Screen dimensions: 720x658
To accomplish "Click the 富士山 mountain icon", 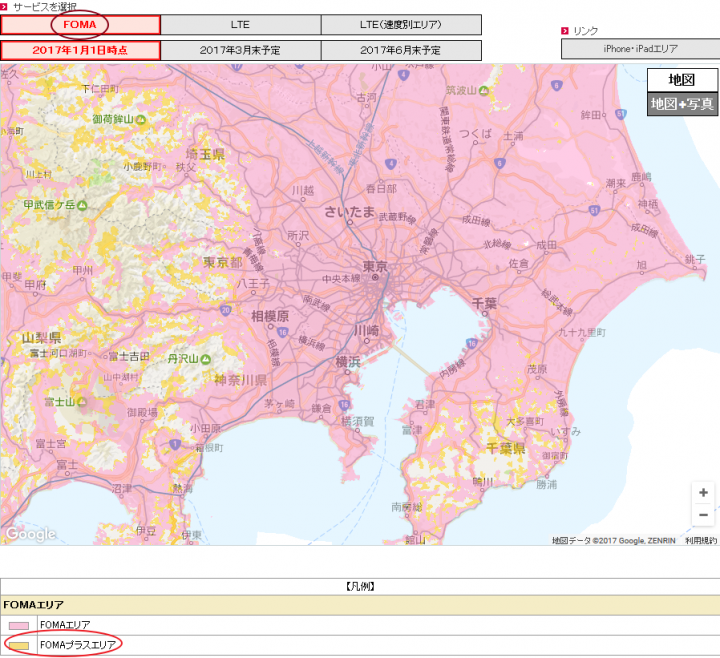I will point(82,402).
